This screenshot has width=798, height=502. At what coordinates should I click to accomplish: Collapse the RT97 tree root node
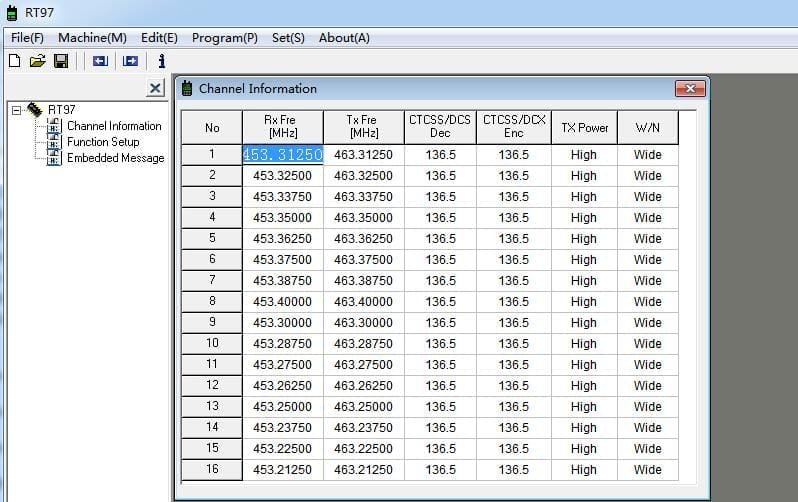coord(16,110)
